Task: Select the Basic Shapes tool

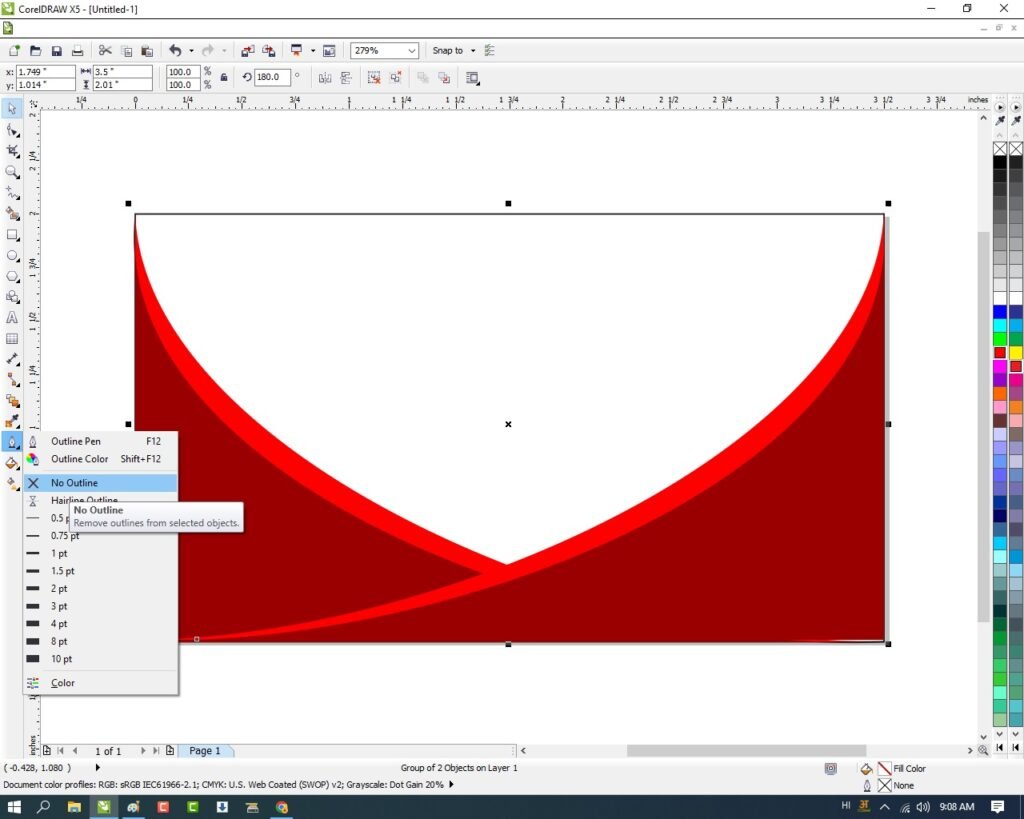Action: [x=12, y=297]
